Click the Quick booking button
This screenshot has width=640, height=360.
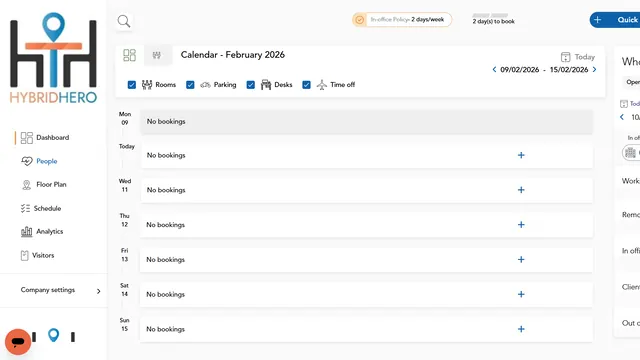pyautogui.click(x=615, y=20)
